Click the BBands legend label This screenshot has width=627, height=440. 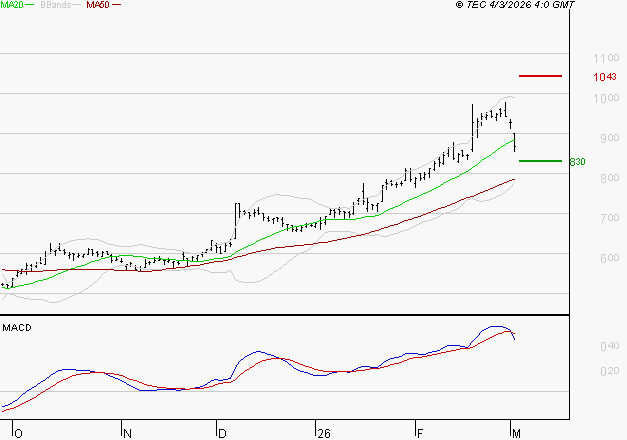tap(56, 5)
